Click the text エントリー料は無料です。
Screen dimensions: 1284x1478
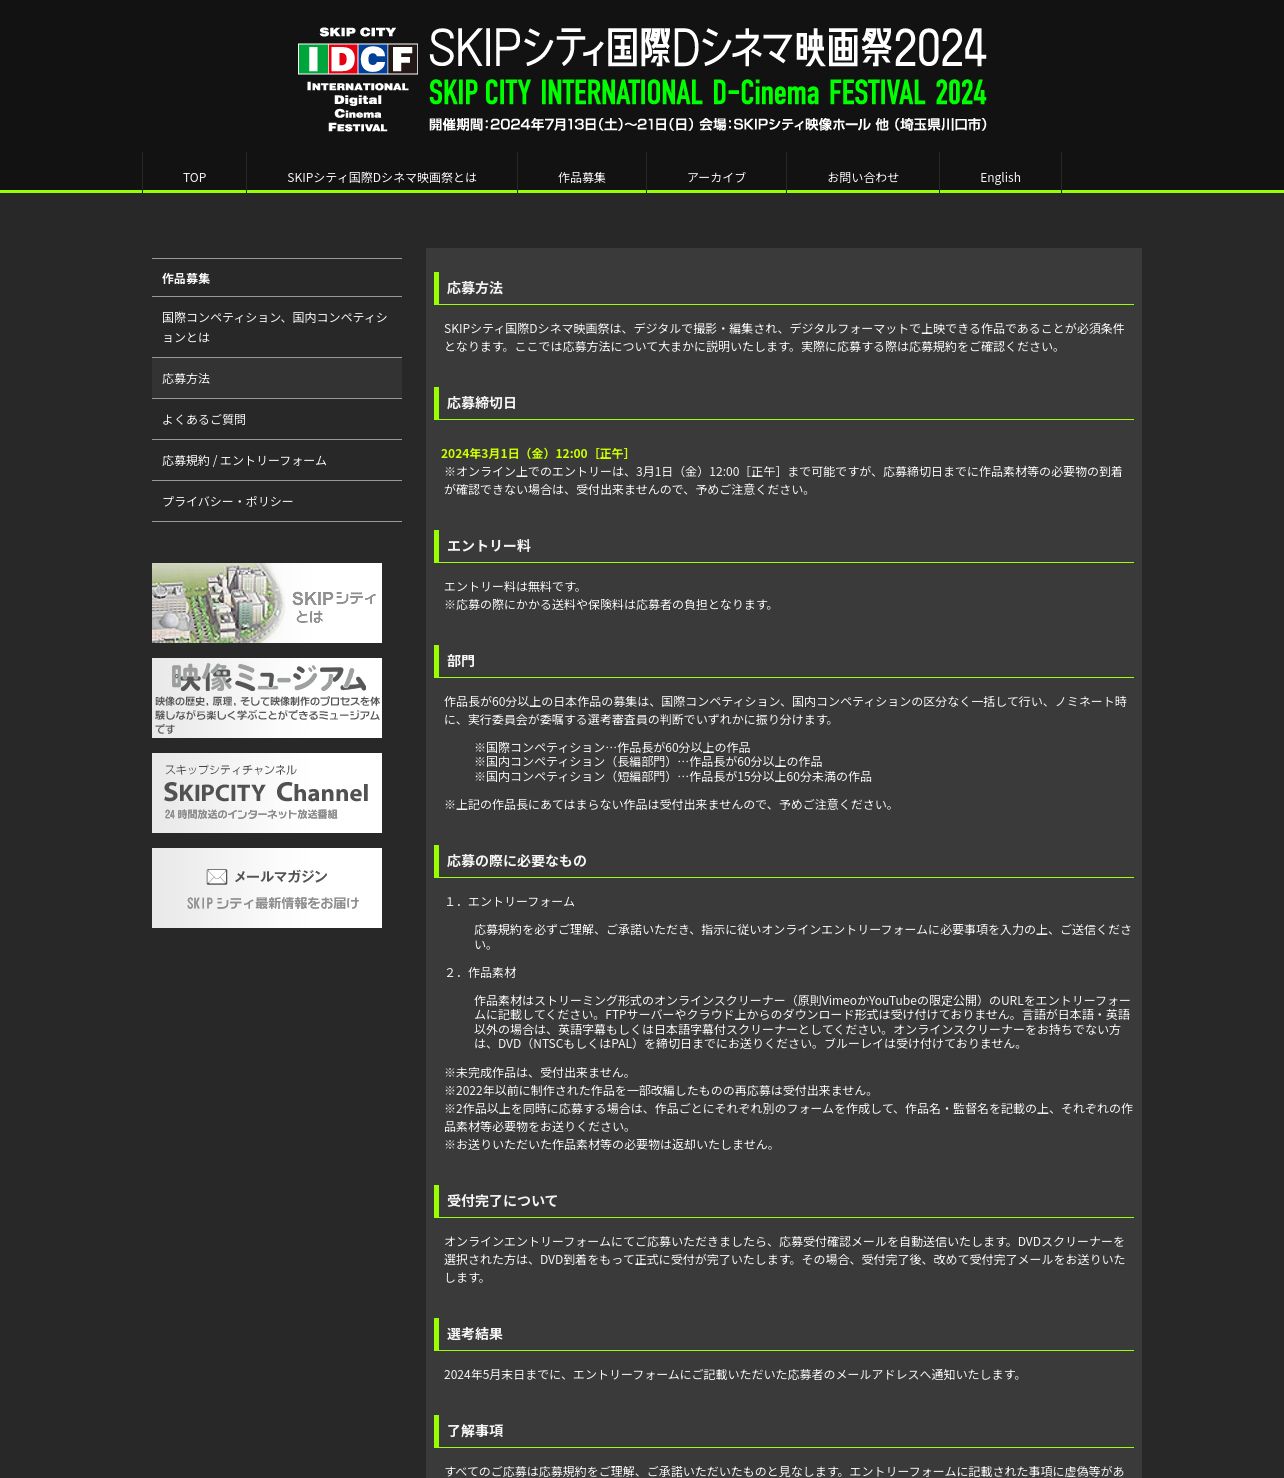coord(514,587)
